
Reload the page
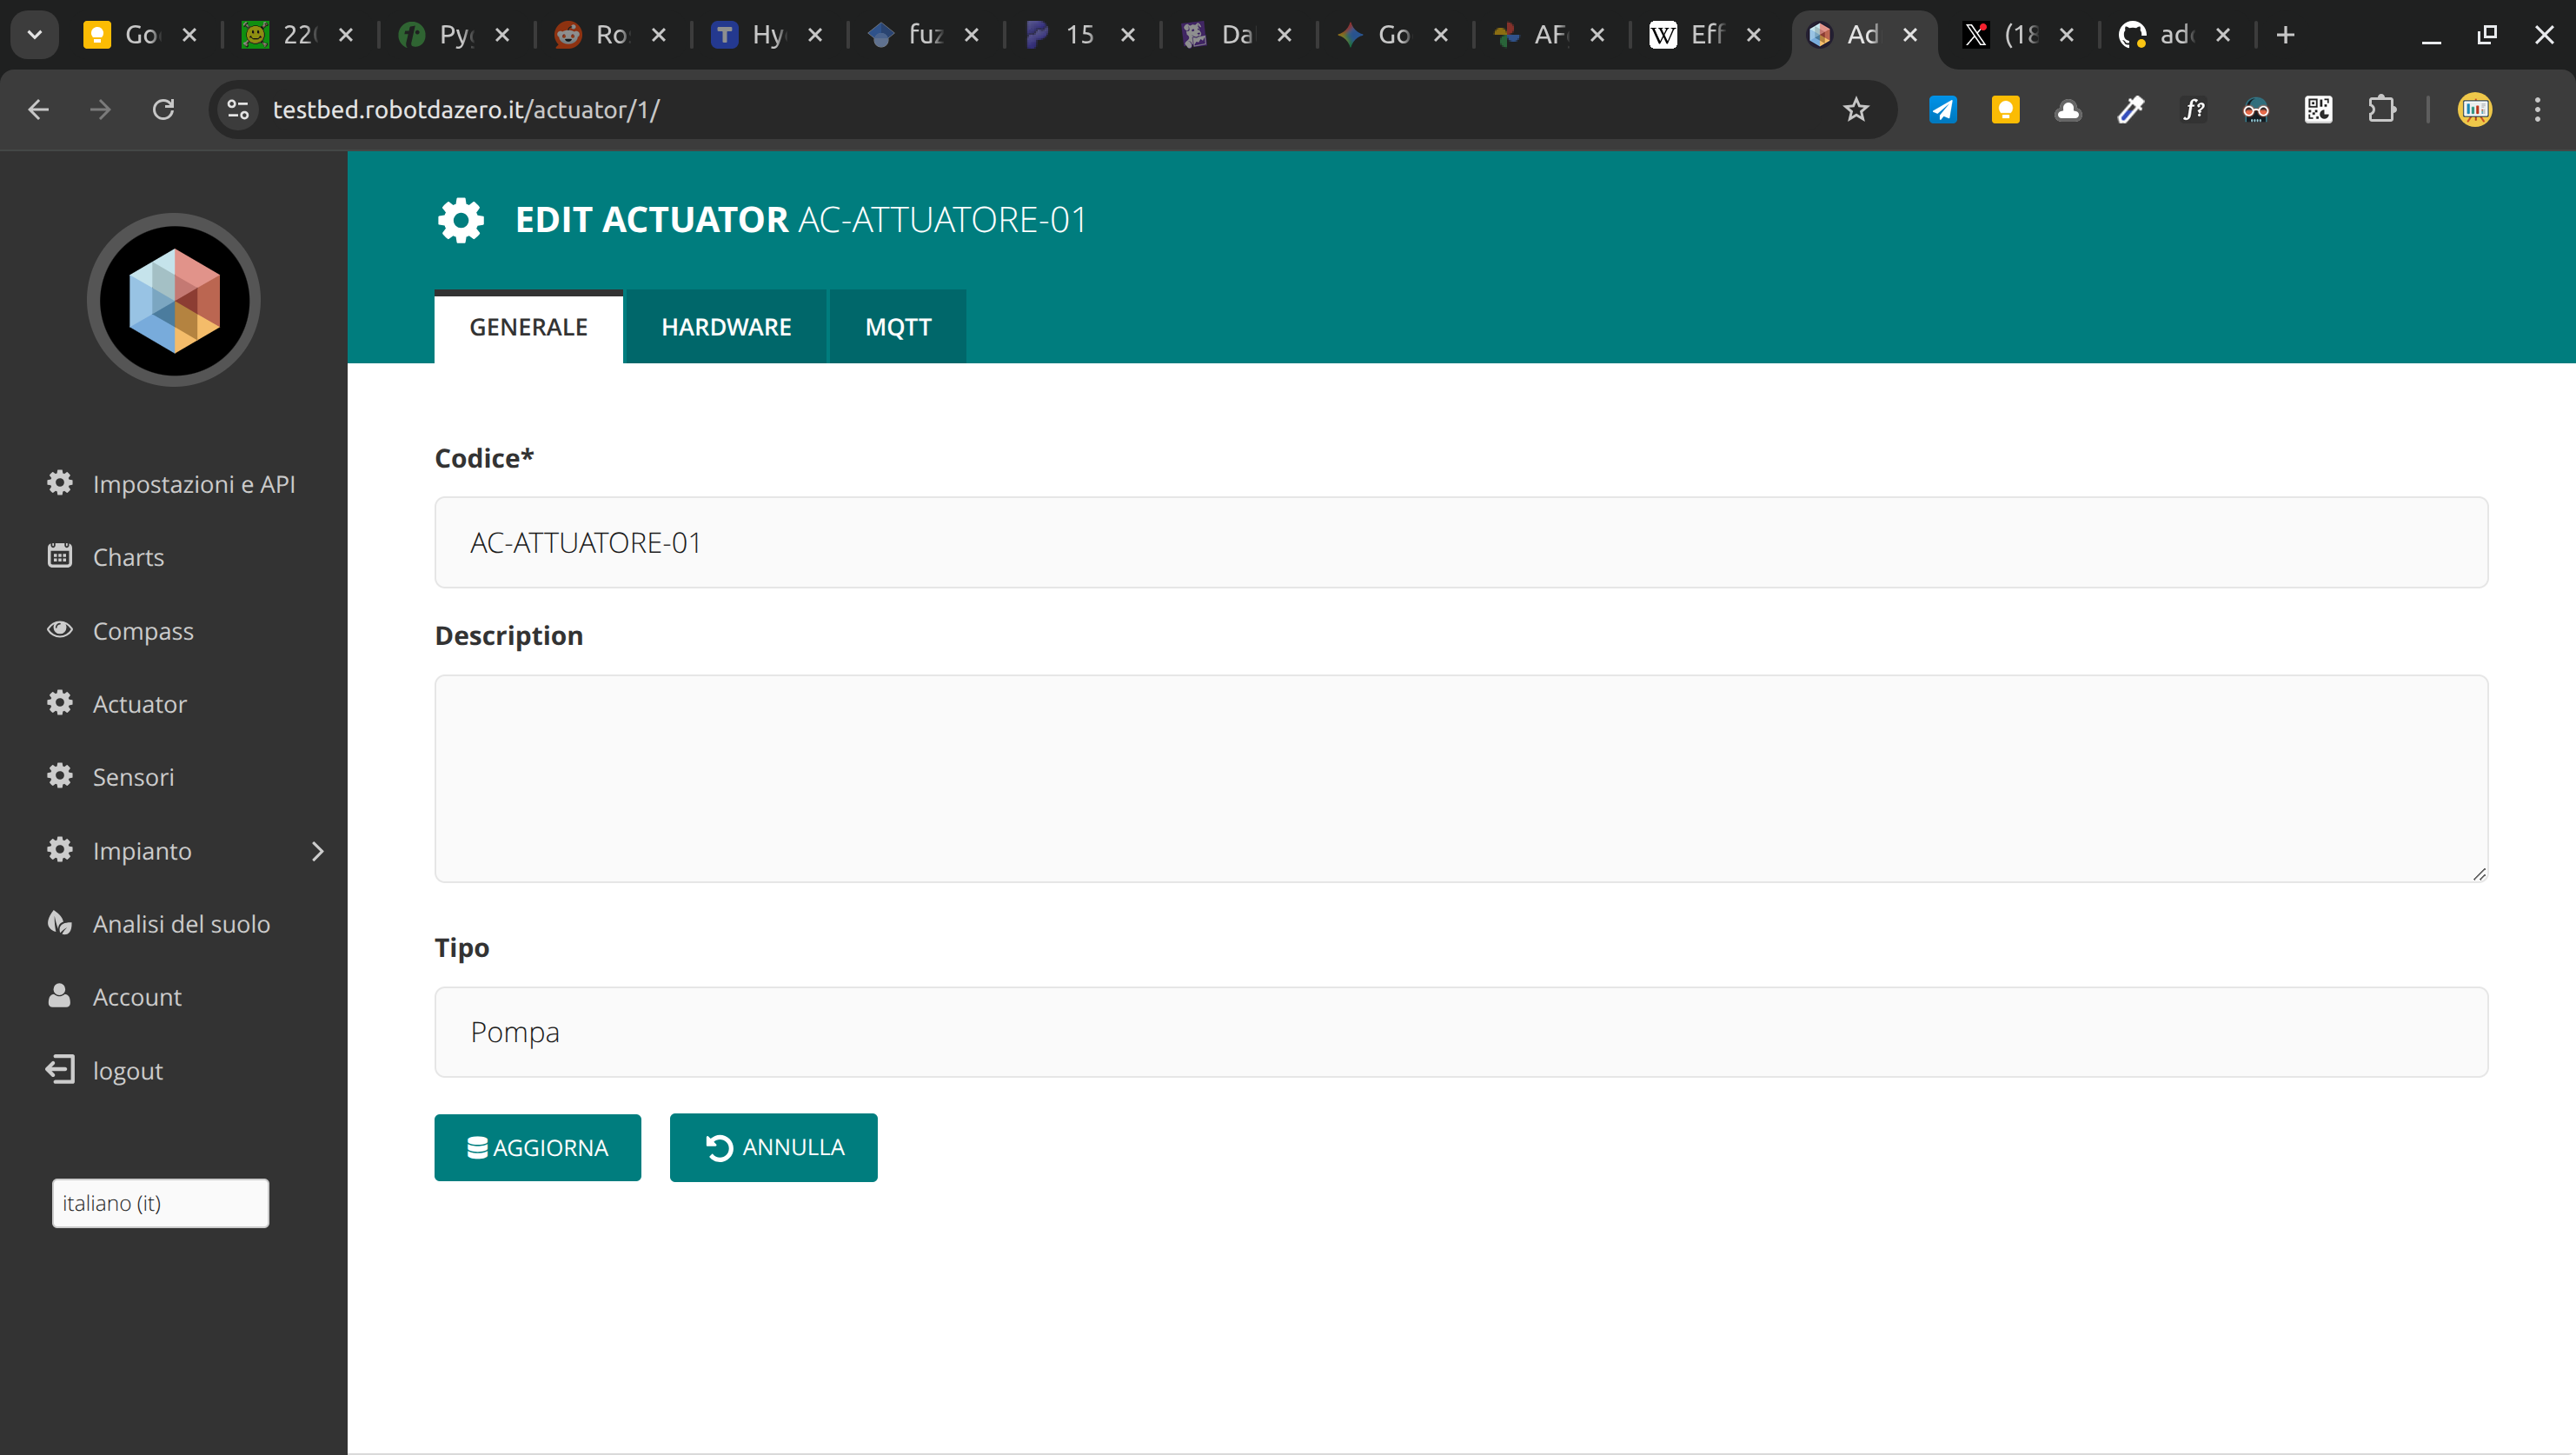point(163,109)
